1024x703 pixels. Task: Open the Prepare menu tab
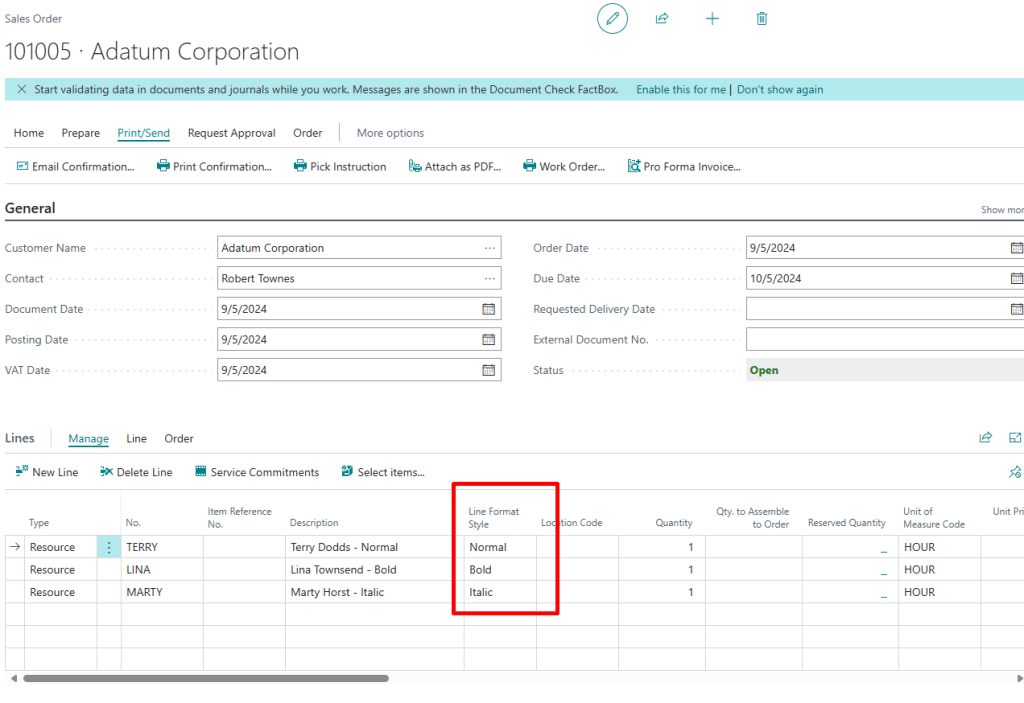[81, 133]
